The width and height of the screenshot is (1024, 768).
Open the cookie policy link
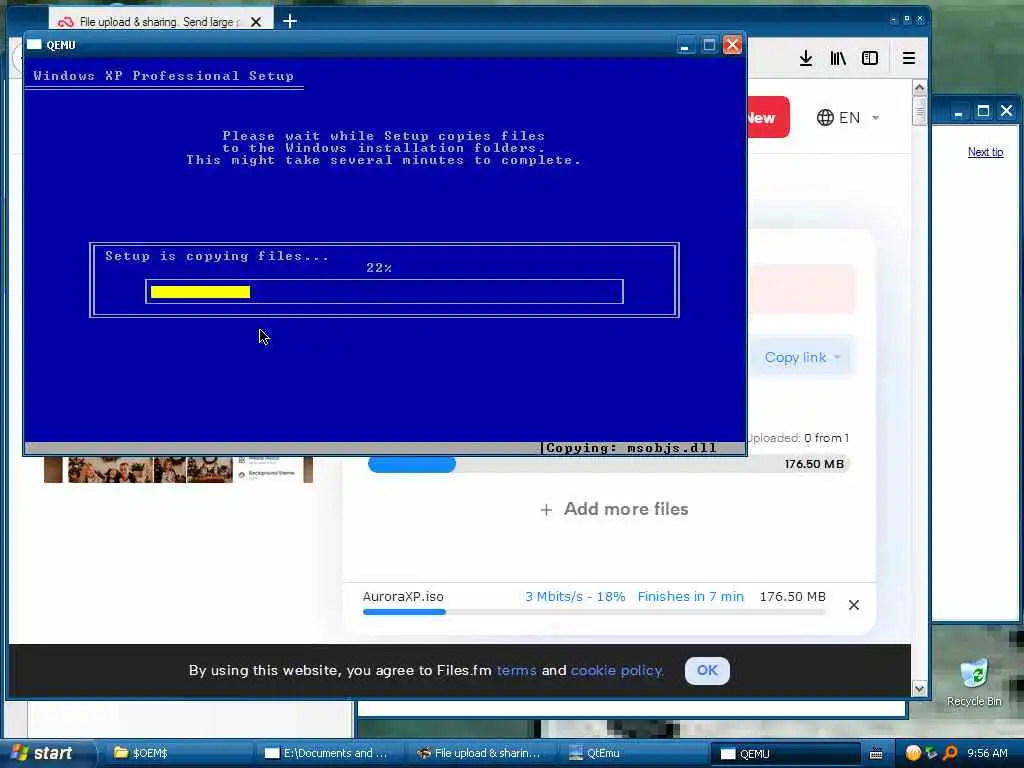pyautogui.click(x=616, y=671)
